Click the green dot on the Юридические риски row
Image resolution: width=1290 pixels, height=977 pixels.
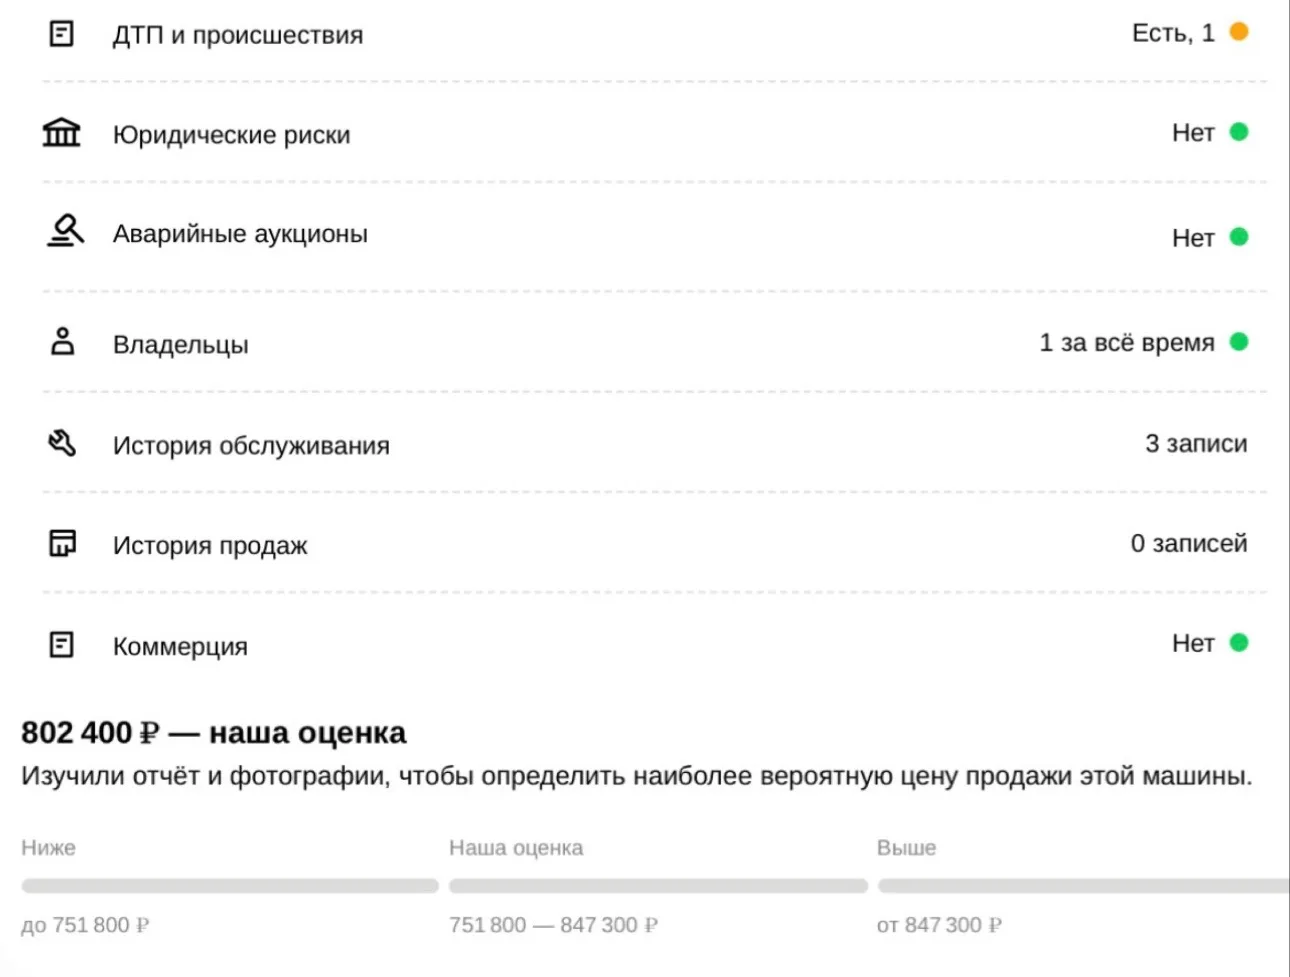pyautogui.click(x=1238, y=132)
